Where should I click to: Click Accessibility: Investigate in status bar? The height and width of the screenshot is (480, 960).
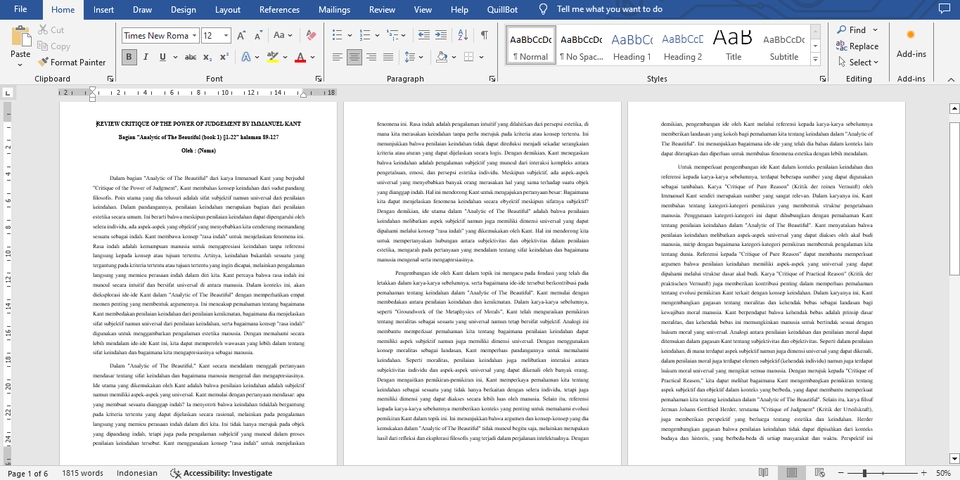click(221, 473)
